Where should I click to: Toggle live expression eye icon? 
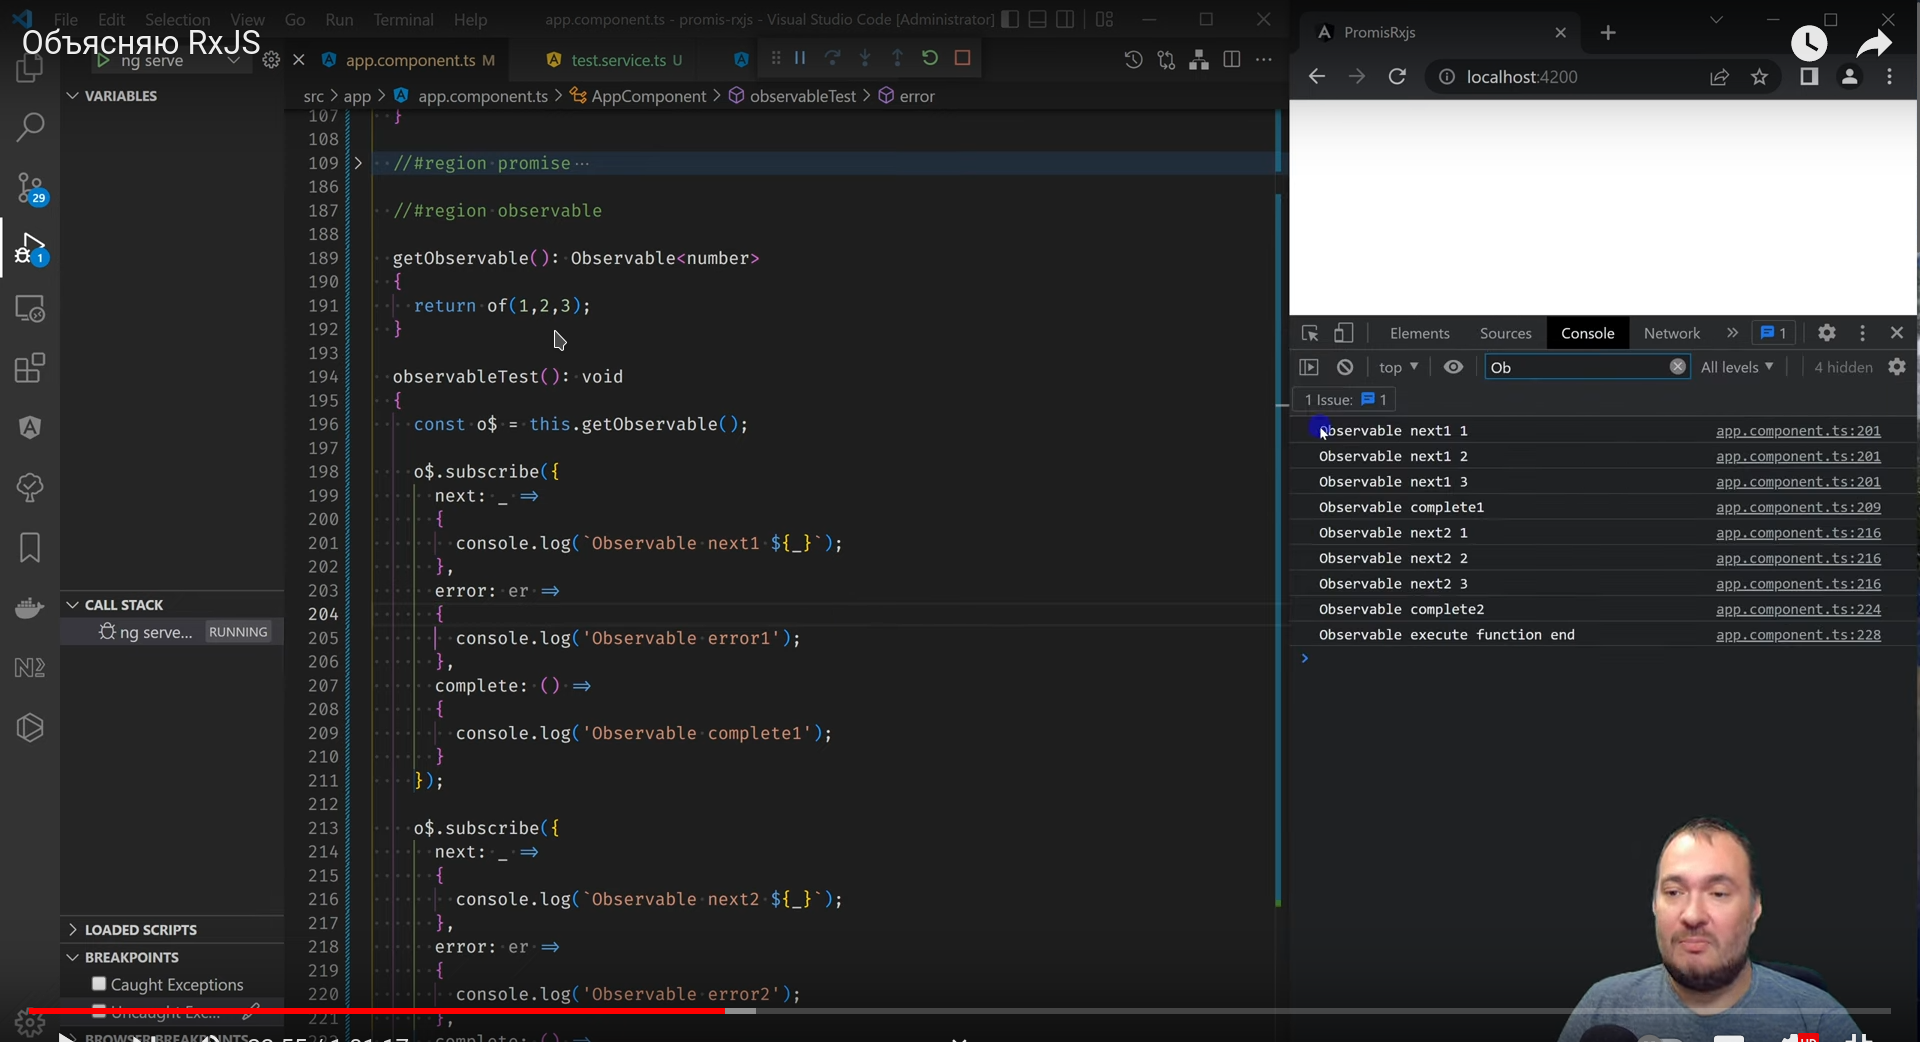1453,367
